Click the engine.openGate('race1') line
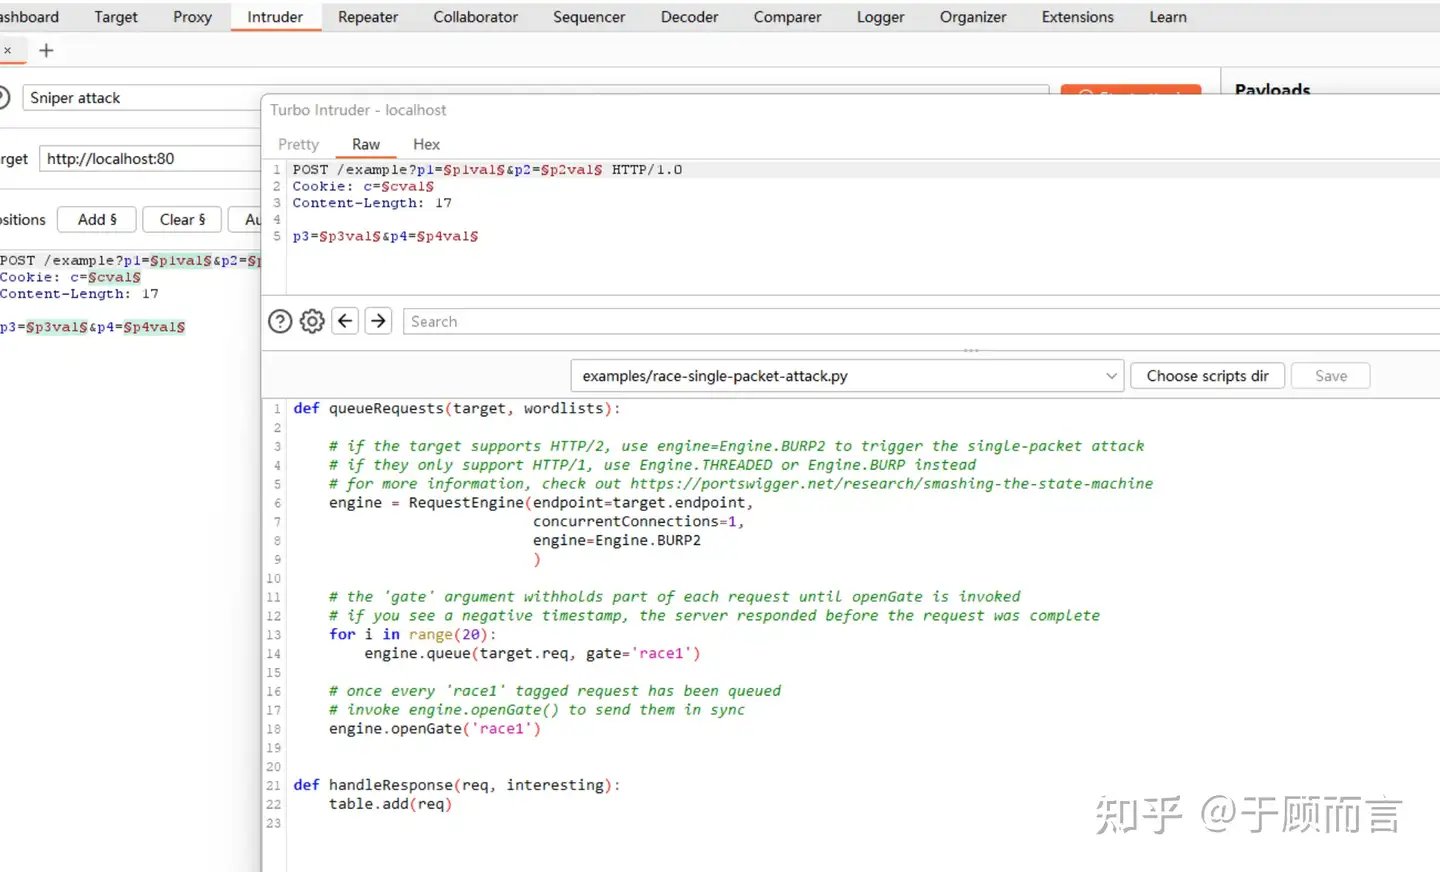 click(434, 728)
